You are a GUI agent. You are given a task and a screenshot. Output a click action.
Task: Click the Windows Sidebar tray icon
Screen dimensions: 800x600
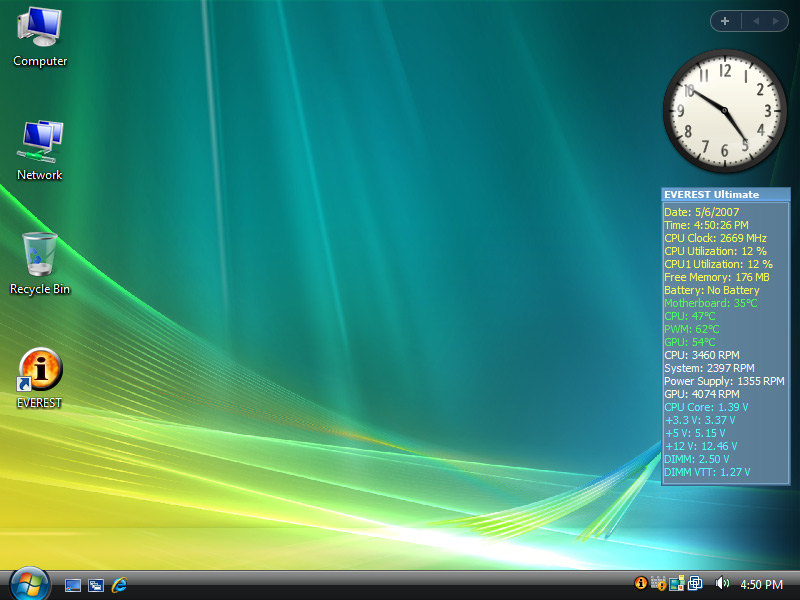click(676, 584)
